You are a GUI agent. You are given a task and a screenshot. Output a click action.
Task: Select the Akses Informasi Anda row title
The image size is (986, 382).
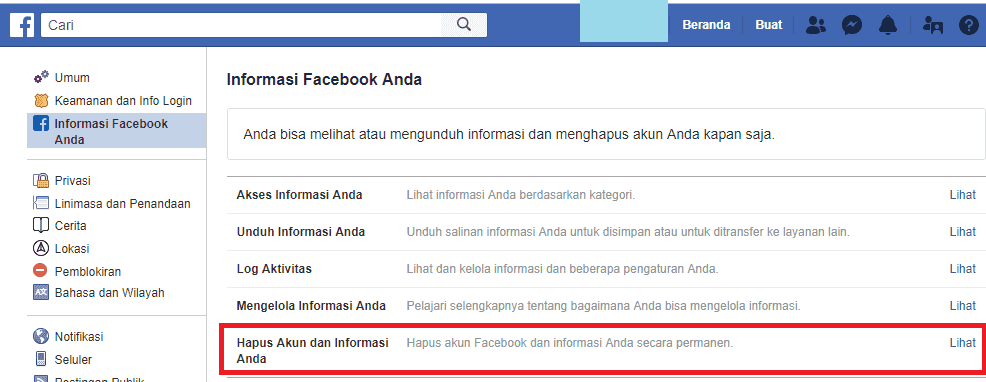tap(299, 195)
